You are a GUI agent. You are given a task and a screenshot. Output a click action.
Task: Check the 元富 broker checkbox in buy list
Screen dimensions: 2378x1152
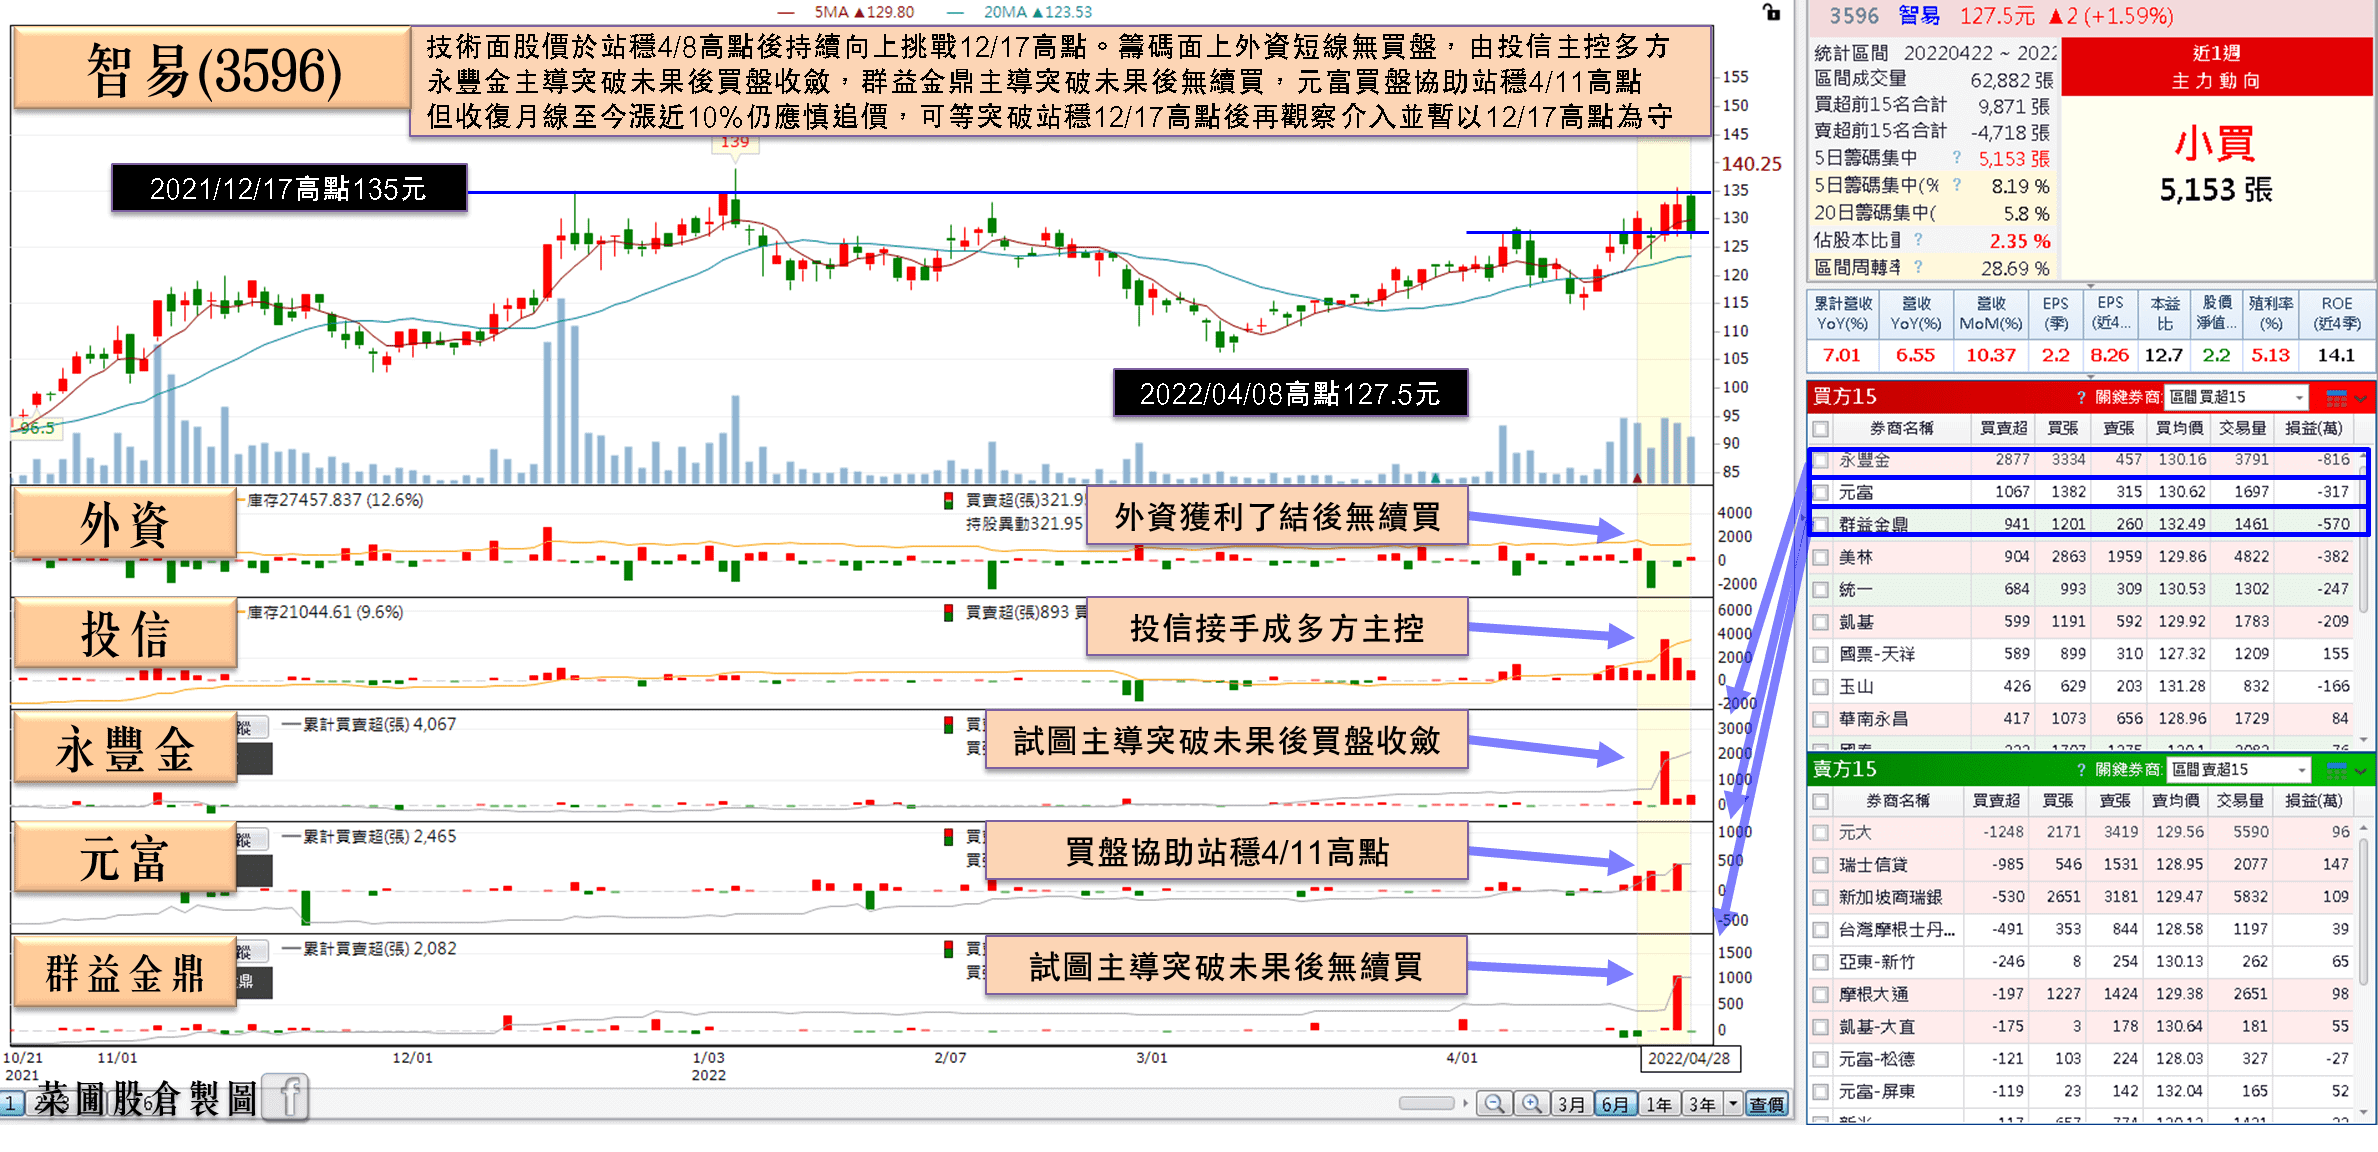[x=1821, y=493]
